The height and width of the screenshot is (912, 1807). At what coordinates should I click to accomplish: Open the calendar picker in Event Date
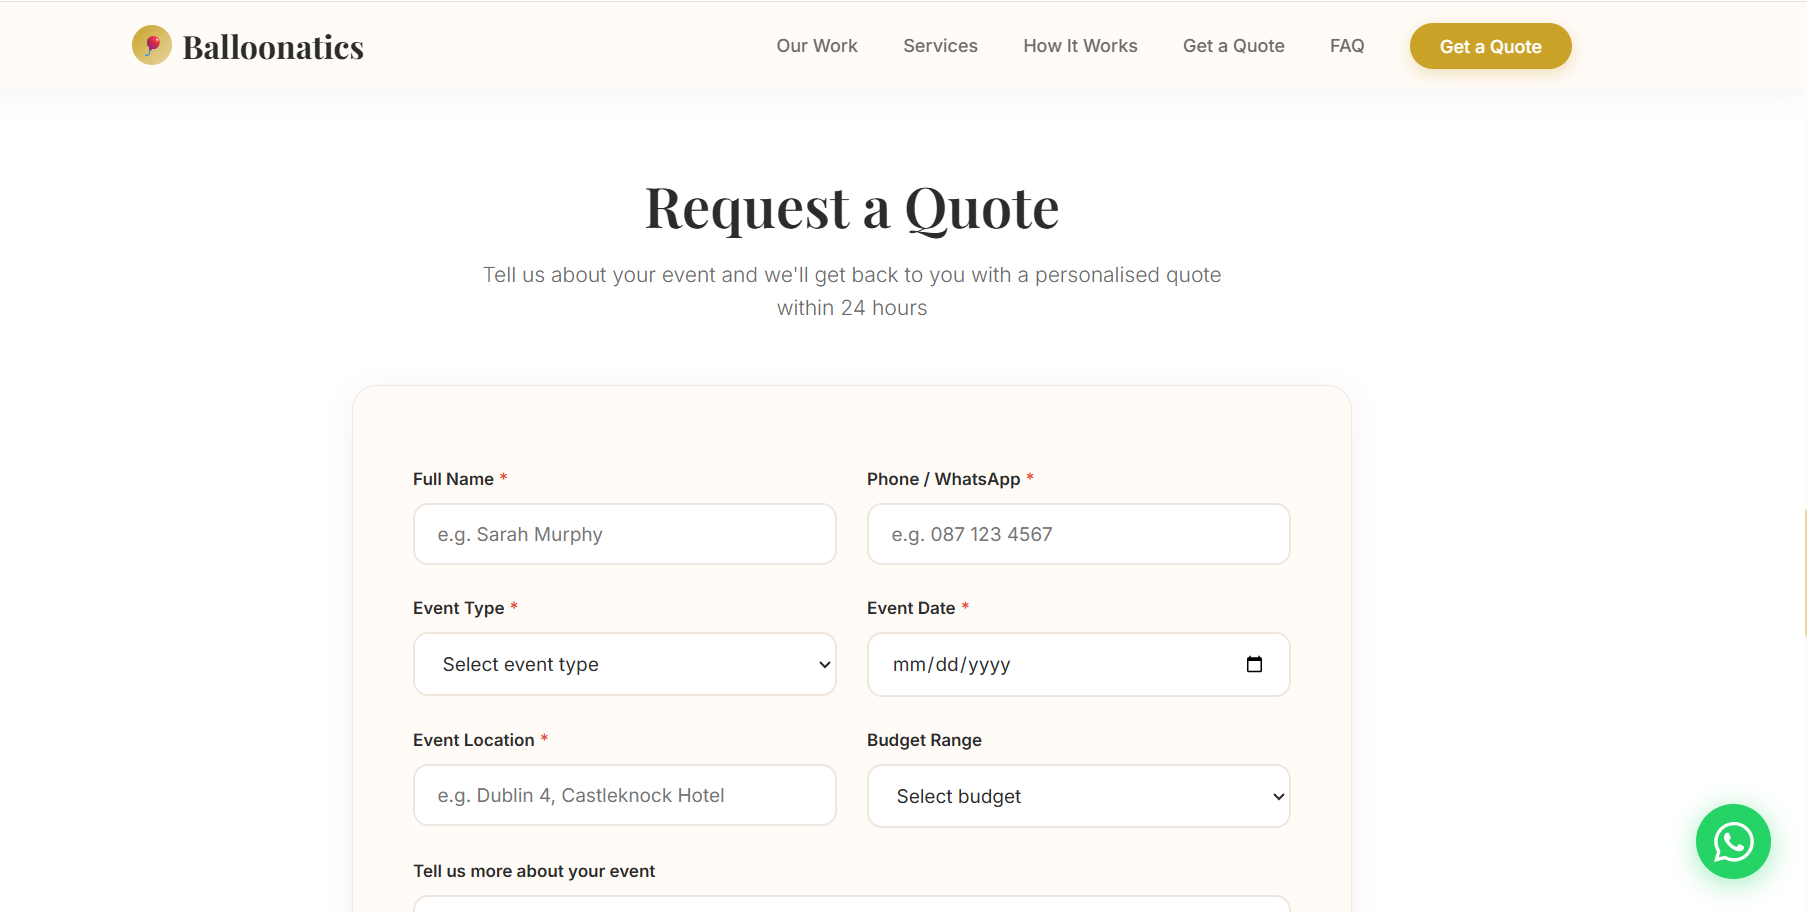(x=1254, y=664)
